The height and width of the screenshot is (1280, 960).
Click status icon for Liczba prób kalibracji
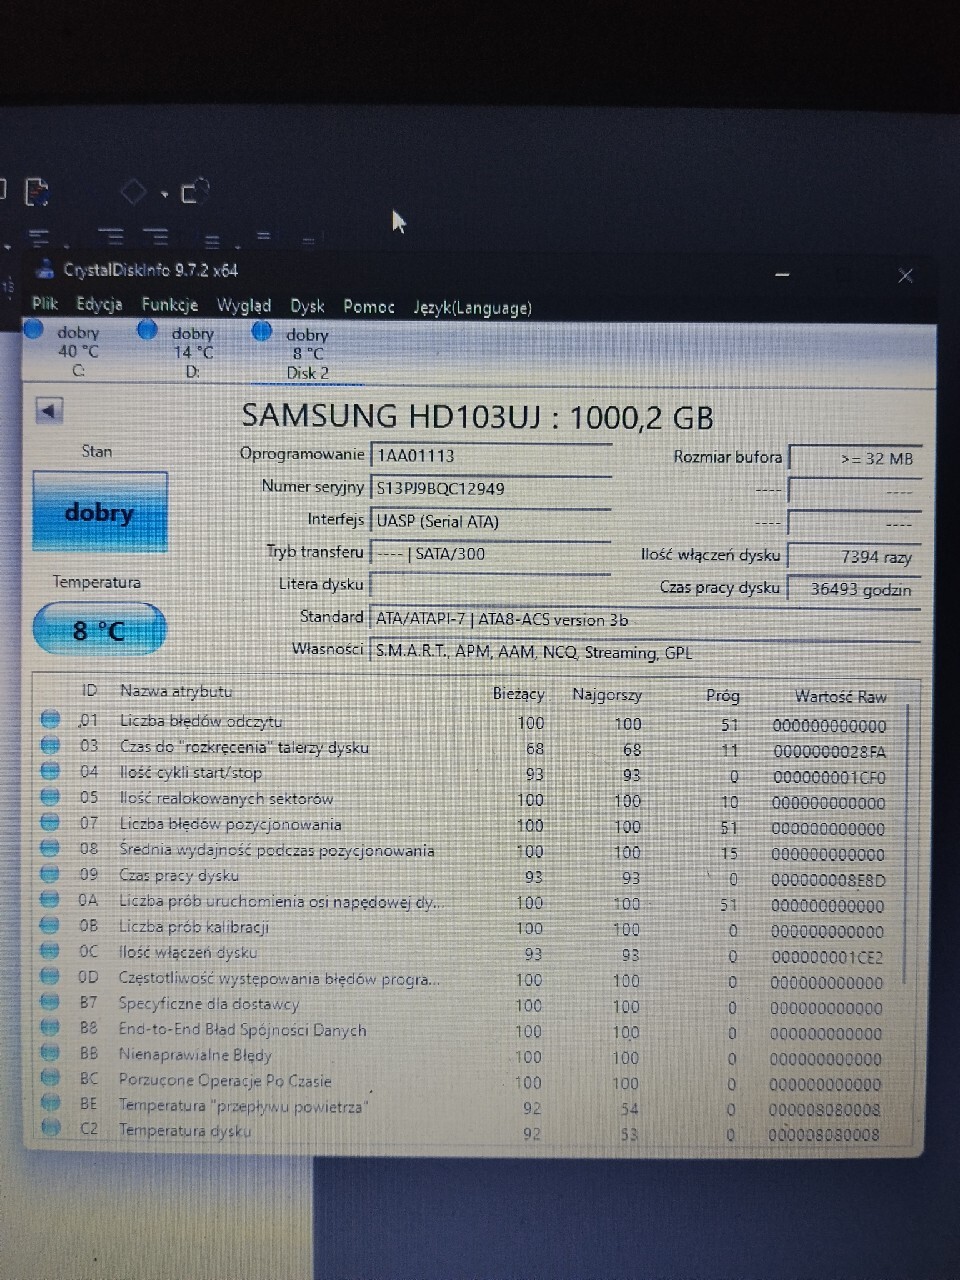50,926
